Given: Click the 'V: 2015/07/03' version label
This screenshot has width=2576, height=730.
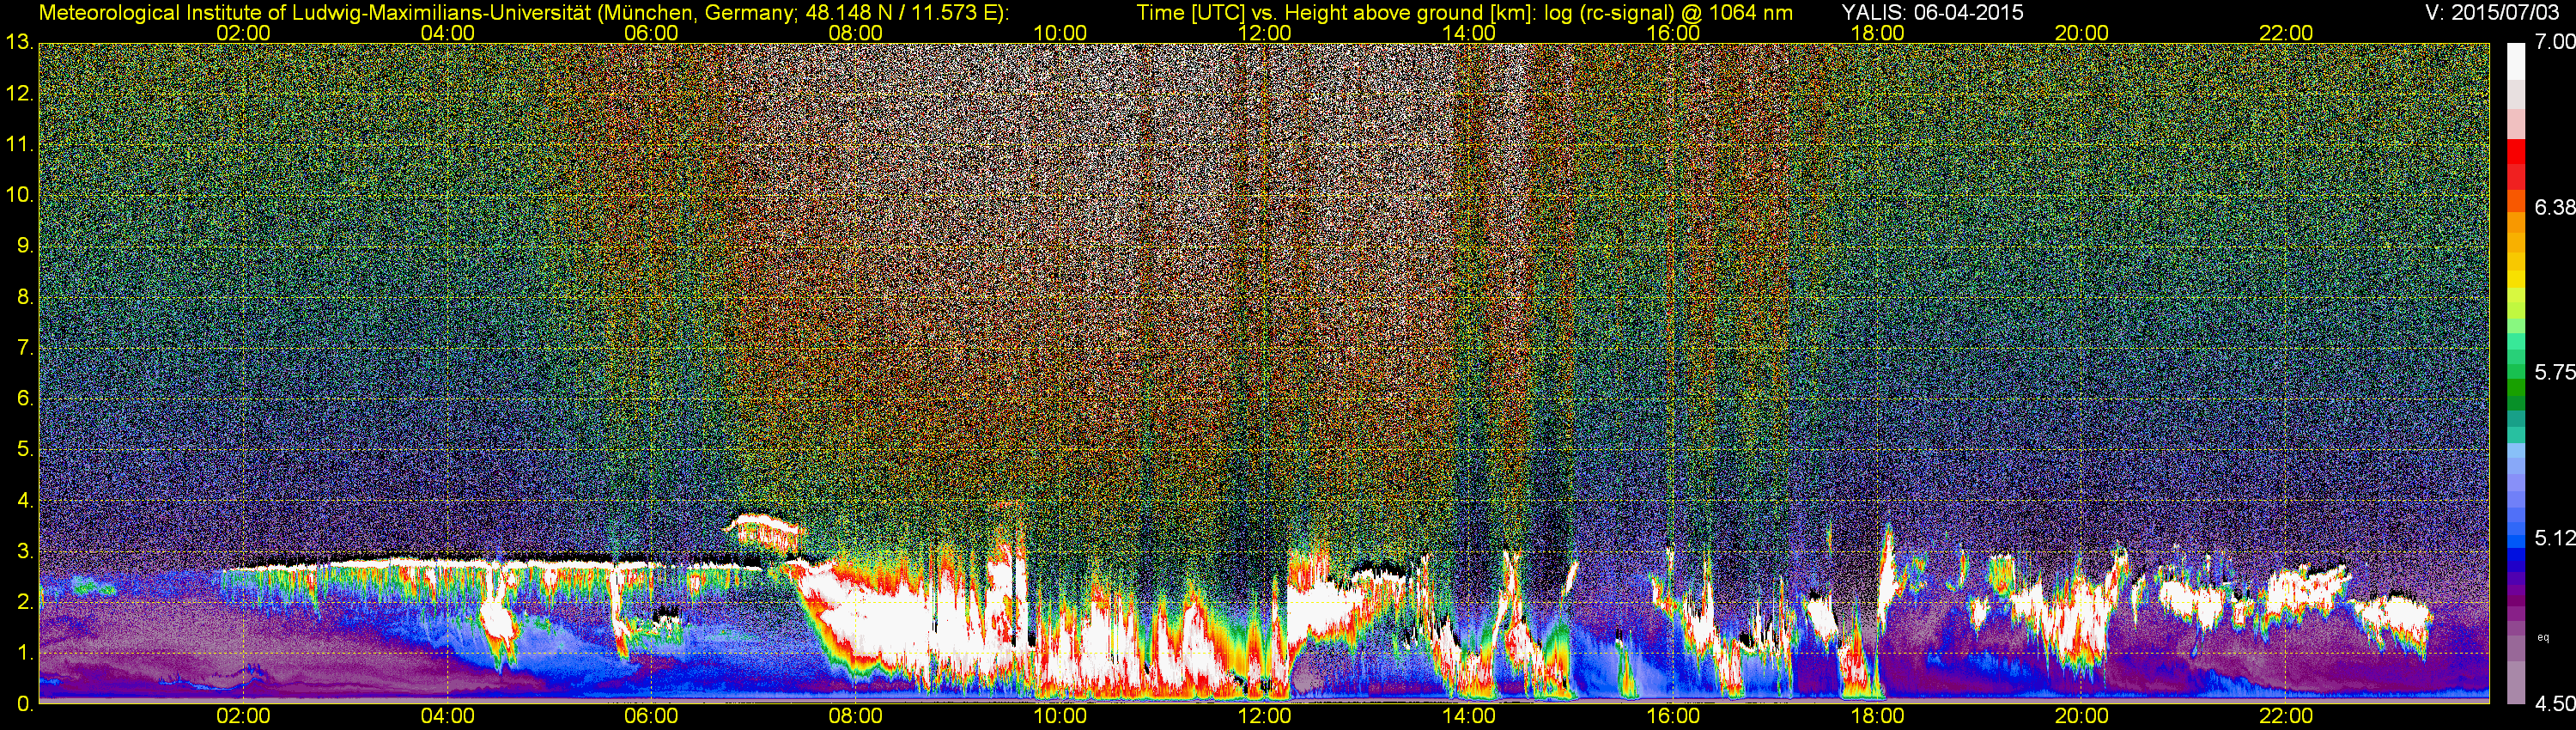Looking at the screenshot, I should 2490,13.
